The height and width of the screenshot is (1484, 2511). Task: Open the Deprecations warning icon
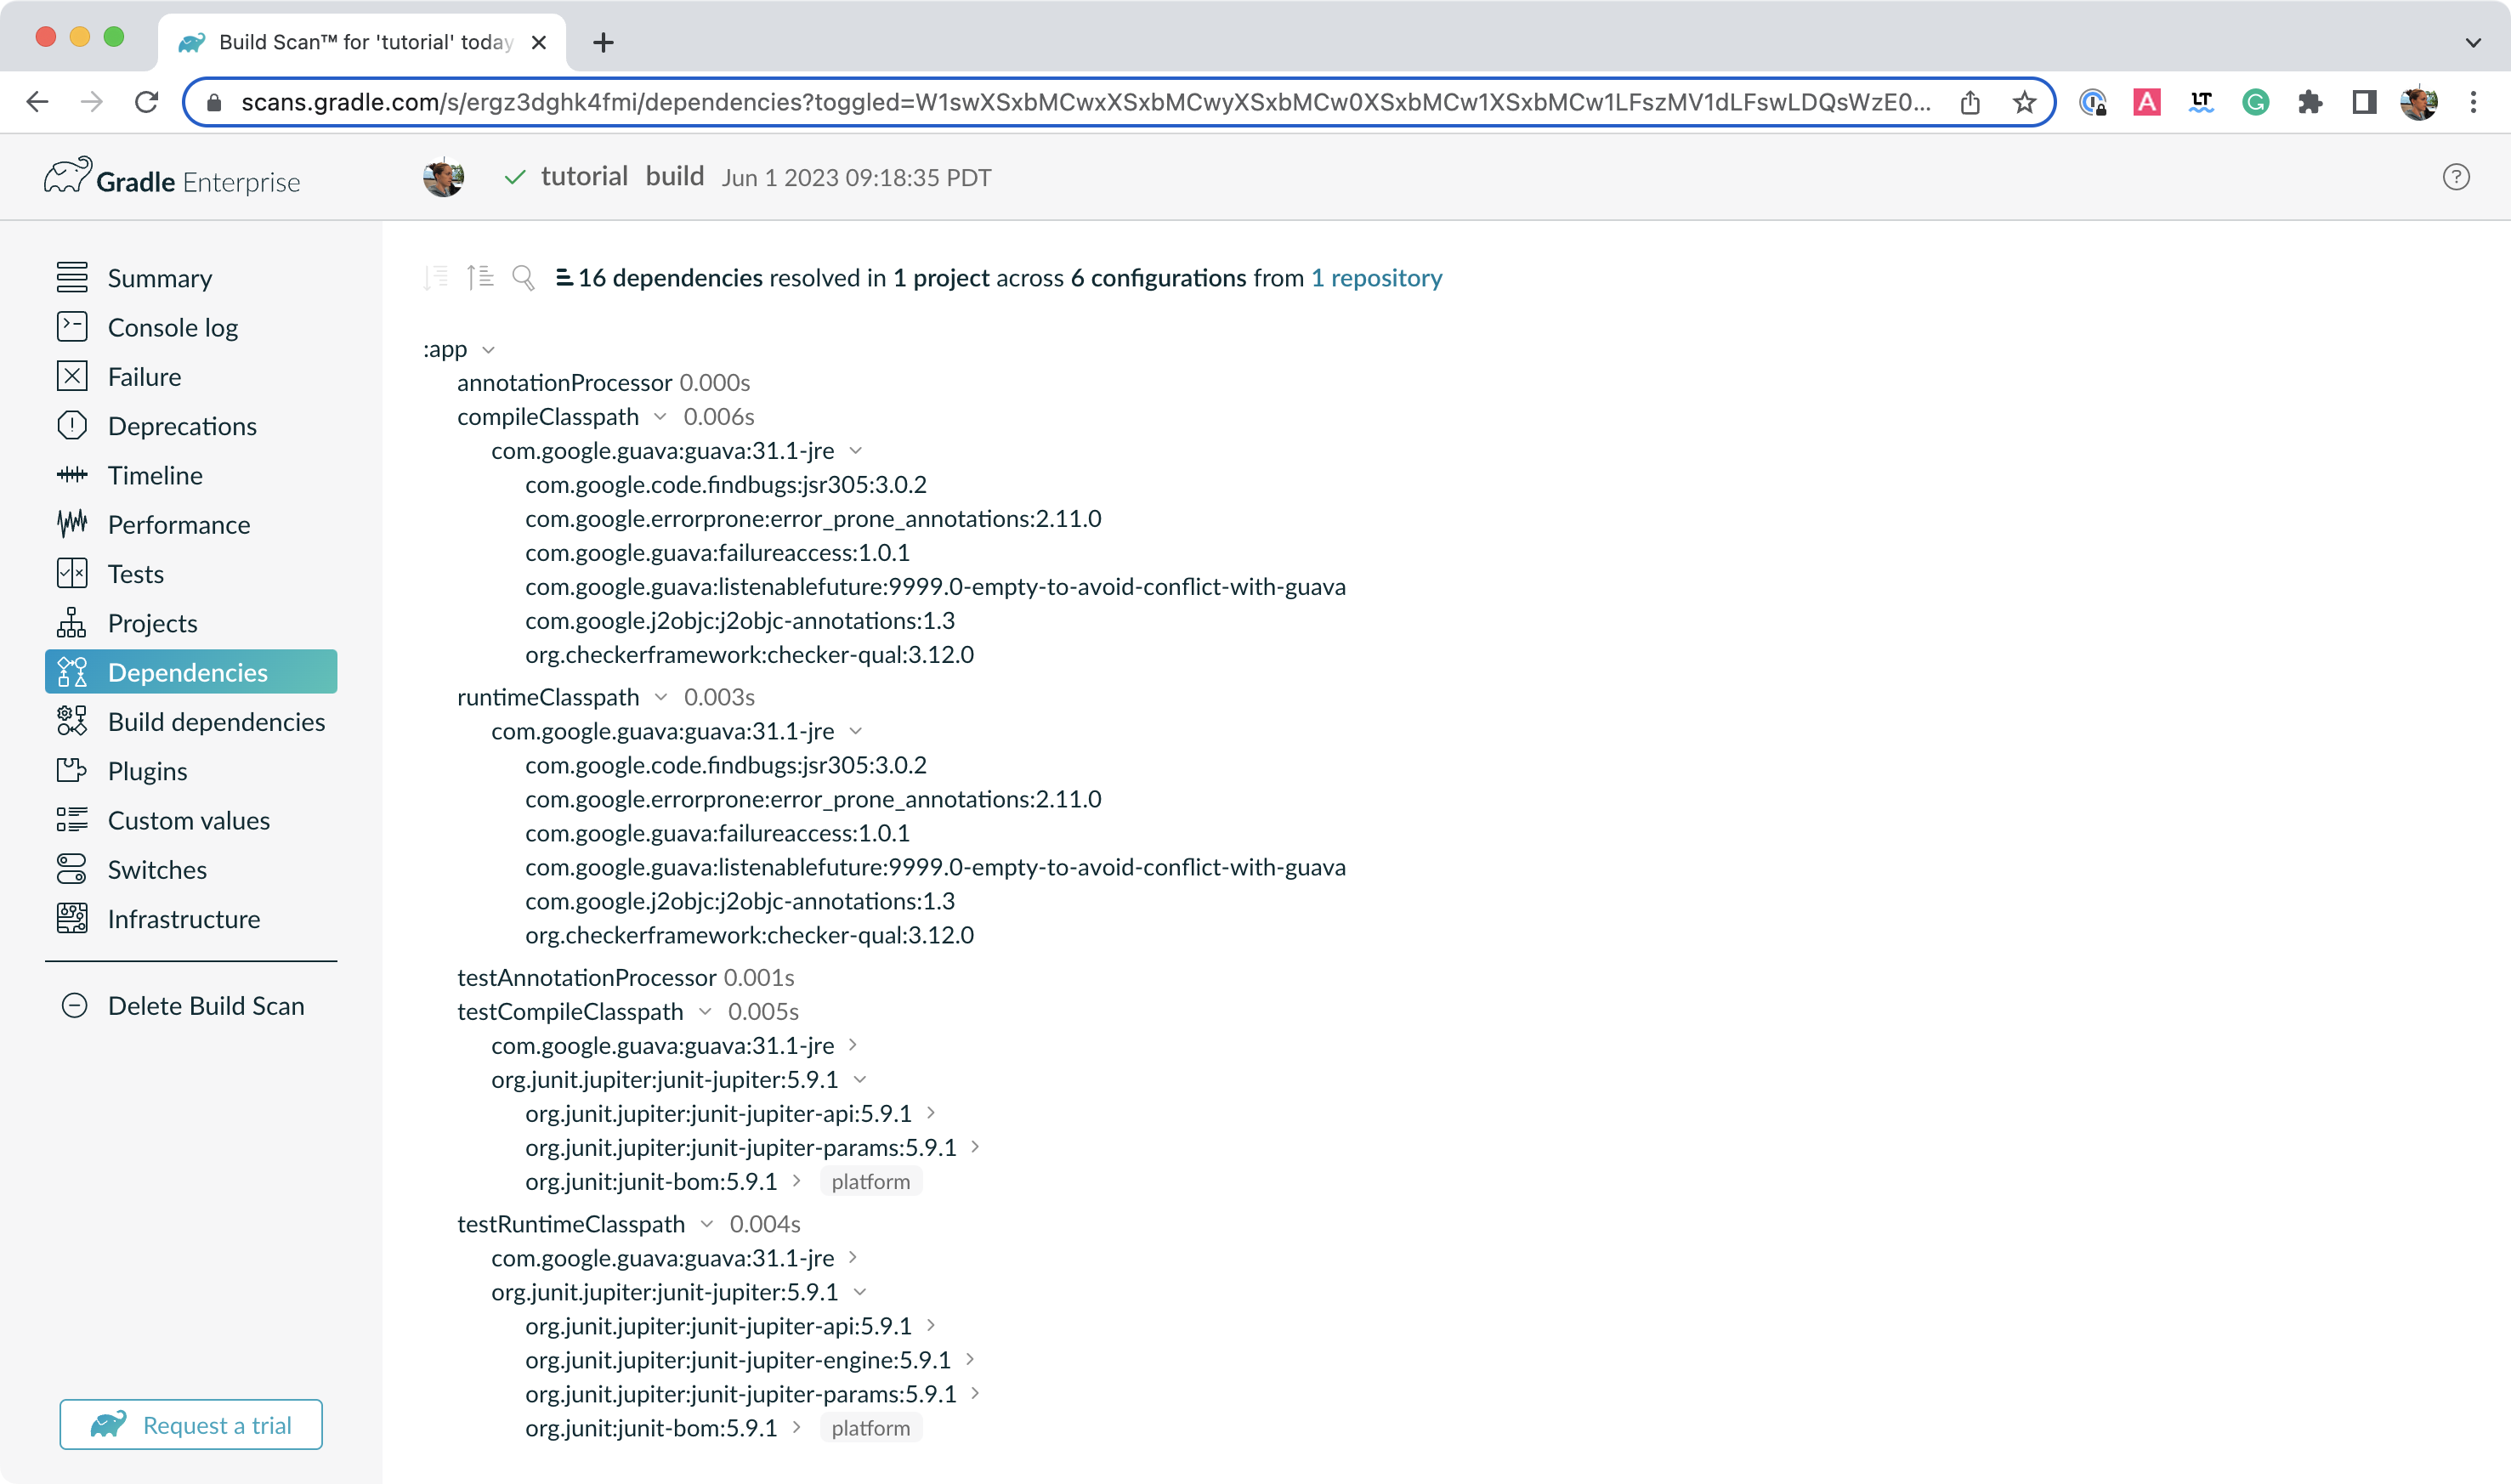point(71,425)
